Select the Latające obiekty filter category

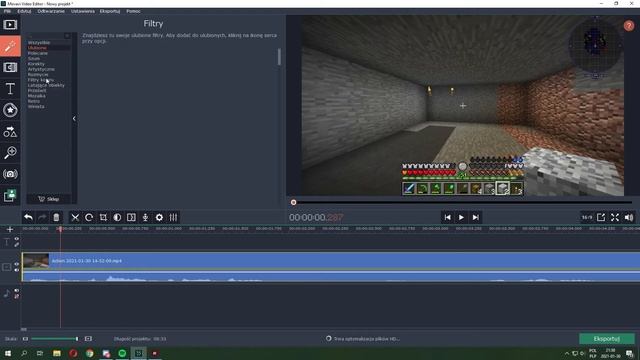(x=46, y=85)
